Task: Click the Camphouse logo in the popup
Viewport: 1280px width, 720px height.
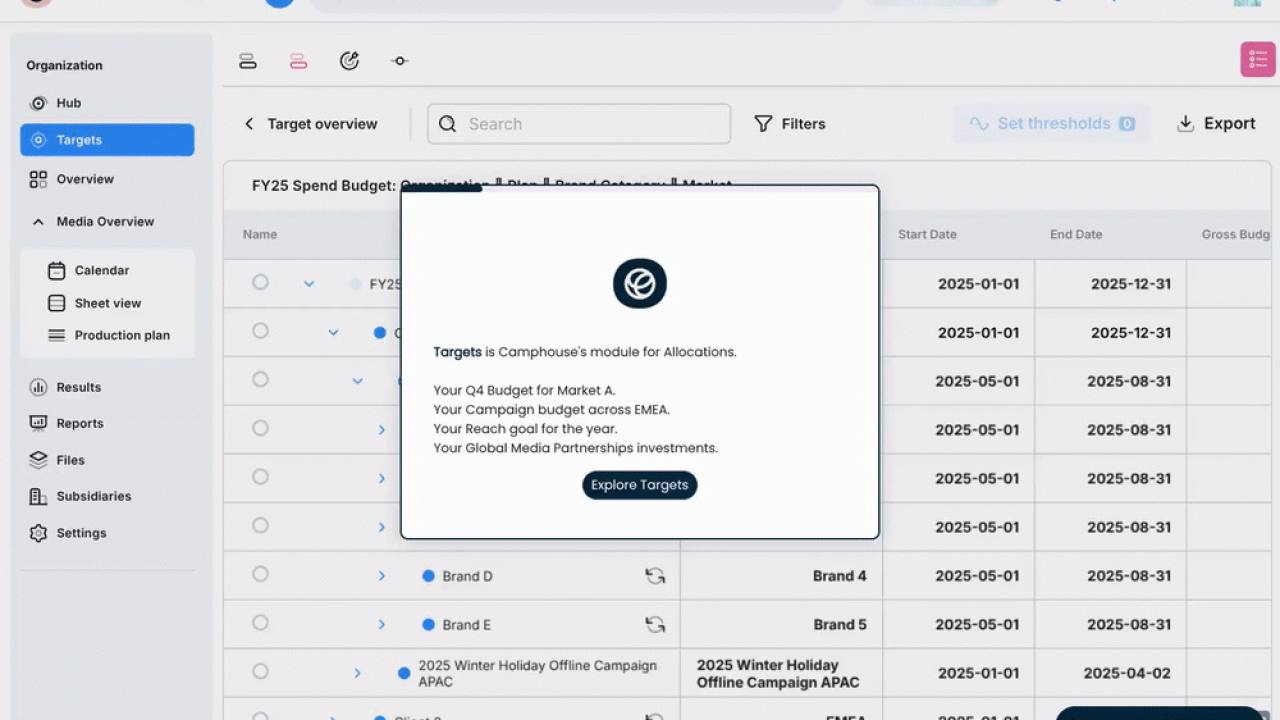Action: pos(640,284)
